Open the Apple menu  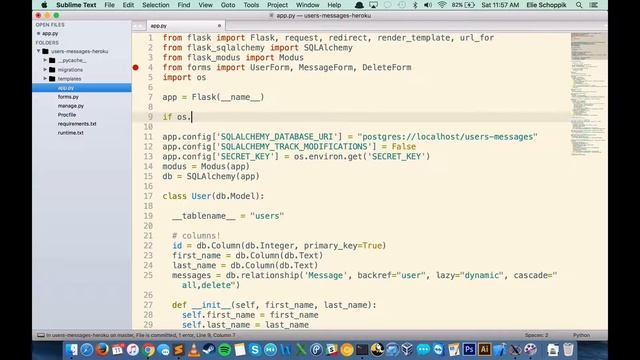pyautogui.click(x=44, y=5)
